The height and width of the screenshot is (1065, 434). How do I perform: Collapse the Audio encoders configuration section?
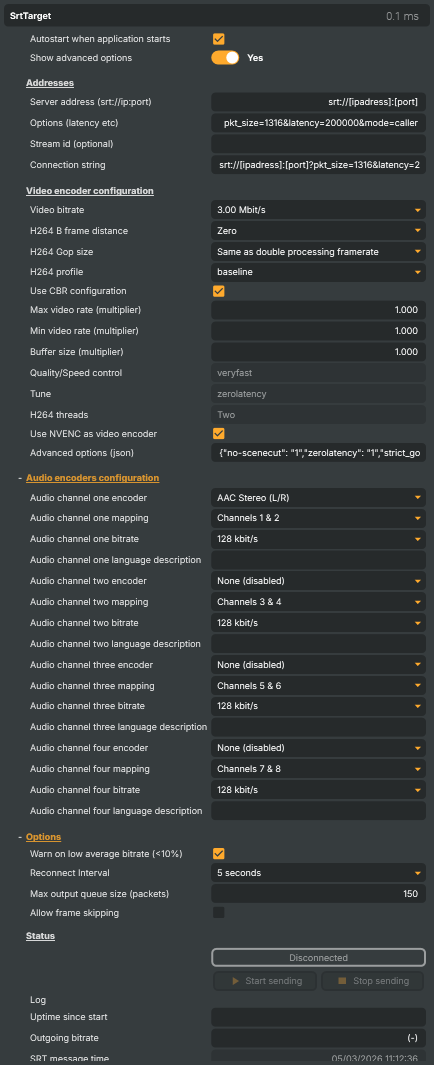pos(92,477)
